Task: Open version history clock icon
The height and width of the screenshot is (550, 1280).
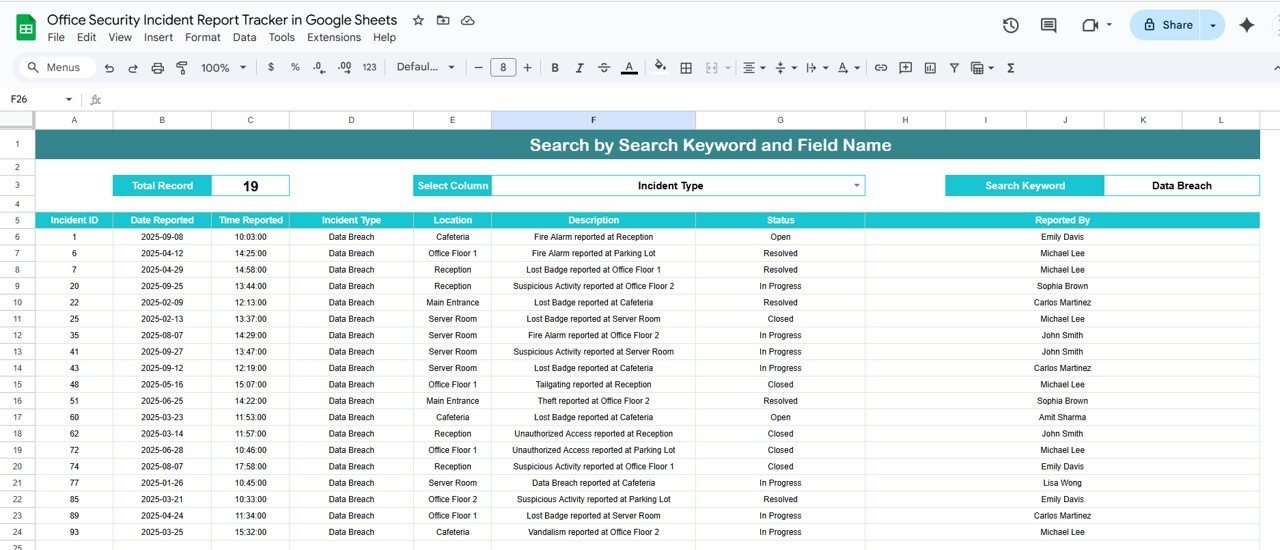Action: point(1010,25)
